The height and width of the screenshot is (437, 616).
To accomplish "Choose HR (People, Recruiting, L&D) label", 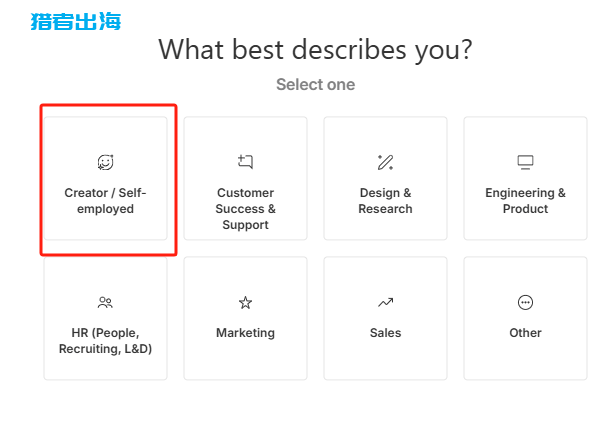I will 105,341.
